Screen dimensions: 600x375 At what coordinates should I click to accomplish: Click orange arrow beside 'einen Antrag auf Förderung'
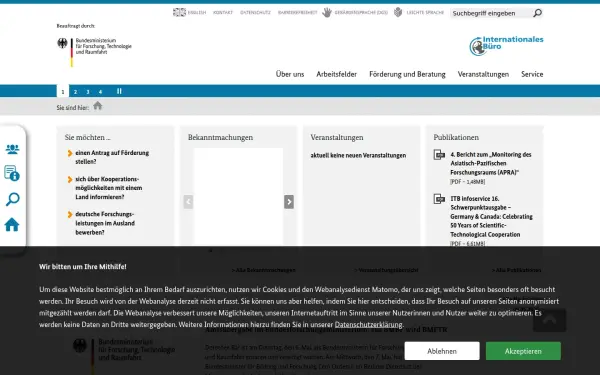70,153
